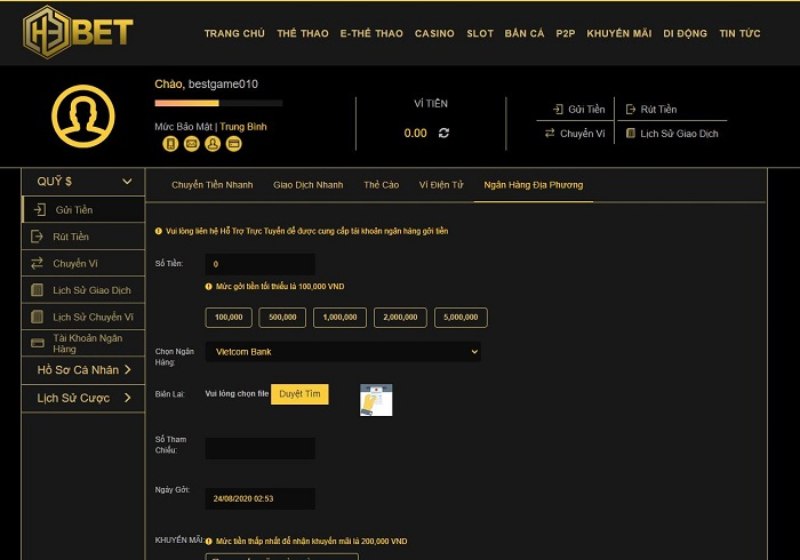Viewport: 800px width, 560px height.
Task: Click the Ngày Gửi date field
Action: tap(260, 498)
